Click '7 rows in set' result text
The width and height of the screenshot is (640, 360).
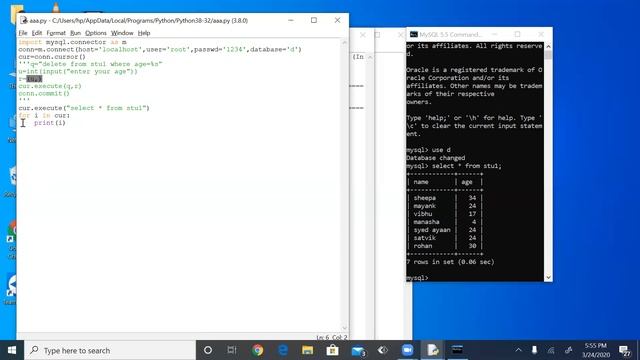[x=450, y=262]
